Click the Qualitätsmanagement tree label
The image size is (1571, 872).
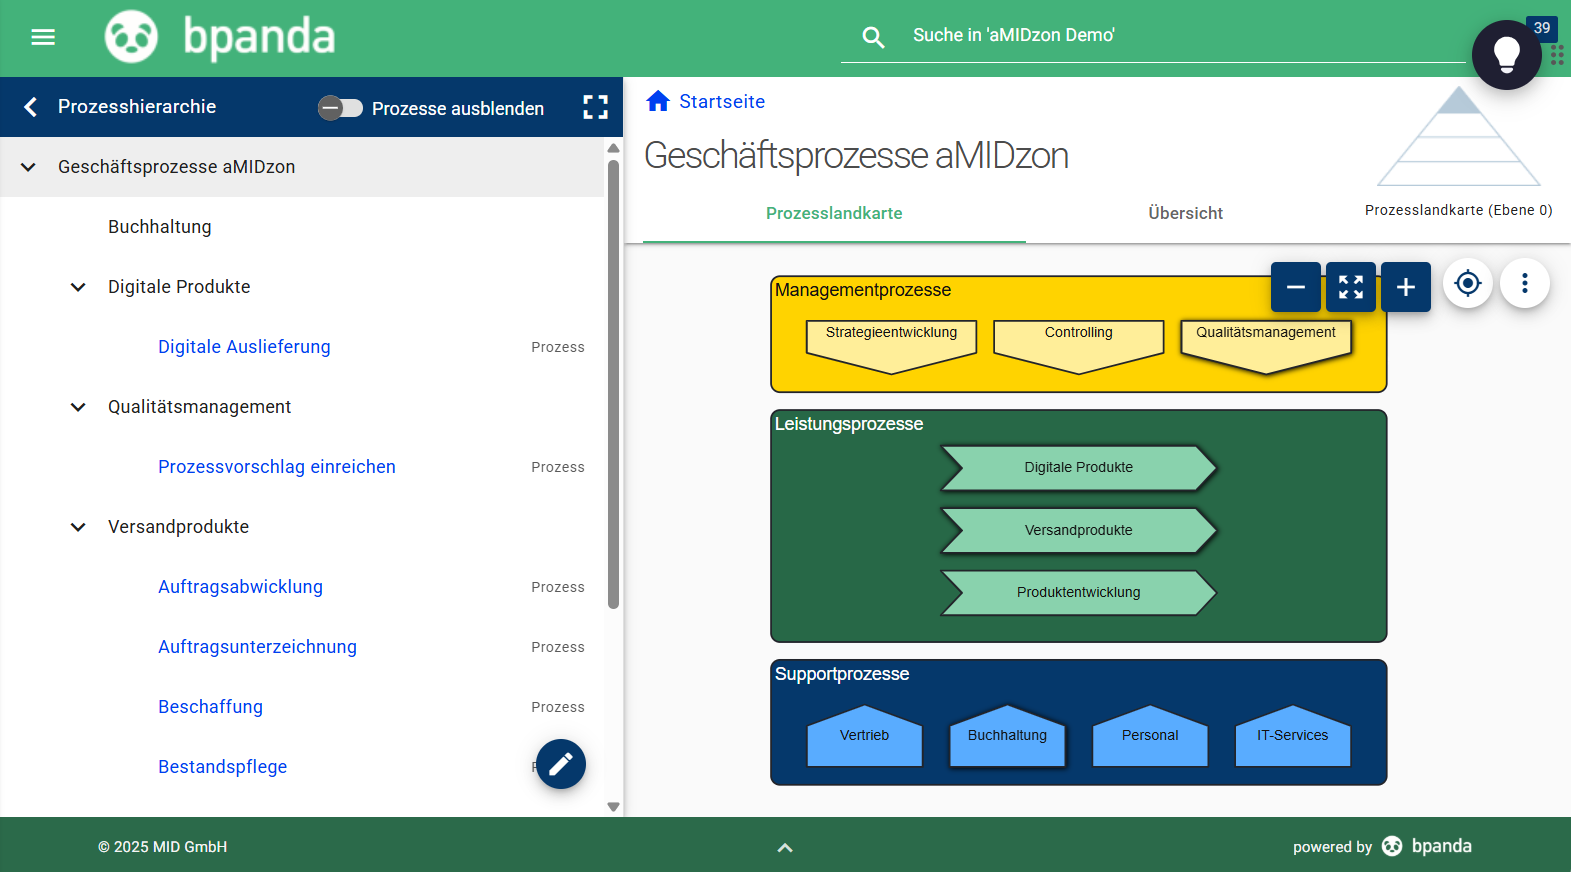point(200,407)
